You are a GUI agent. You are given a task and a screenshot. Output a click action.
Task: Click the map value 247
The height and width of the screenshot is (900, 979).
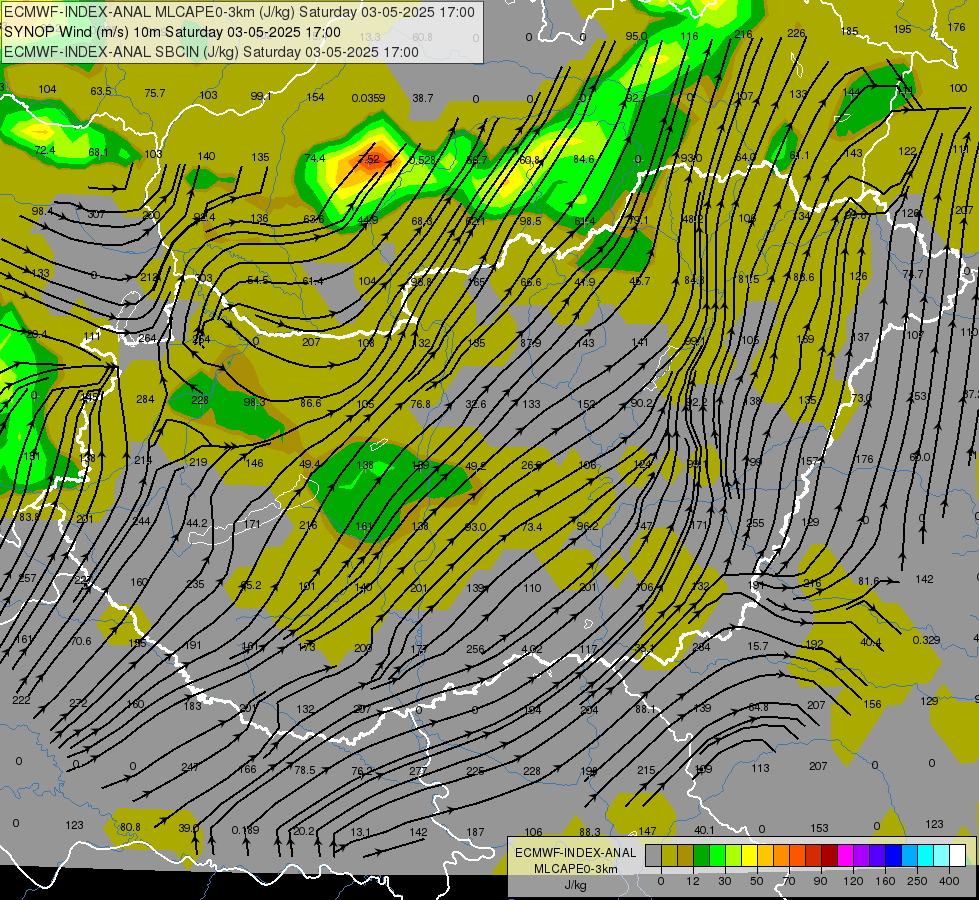[190, 767]
